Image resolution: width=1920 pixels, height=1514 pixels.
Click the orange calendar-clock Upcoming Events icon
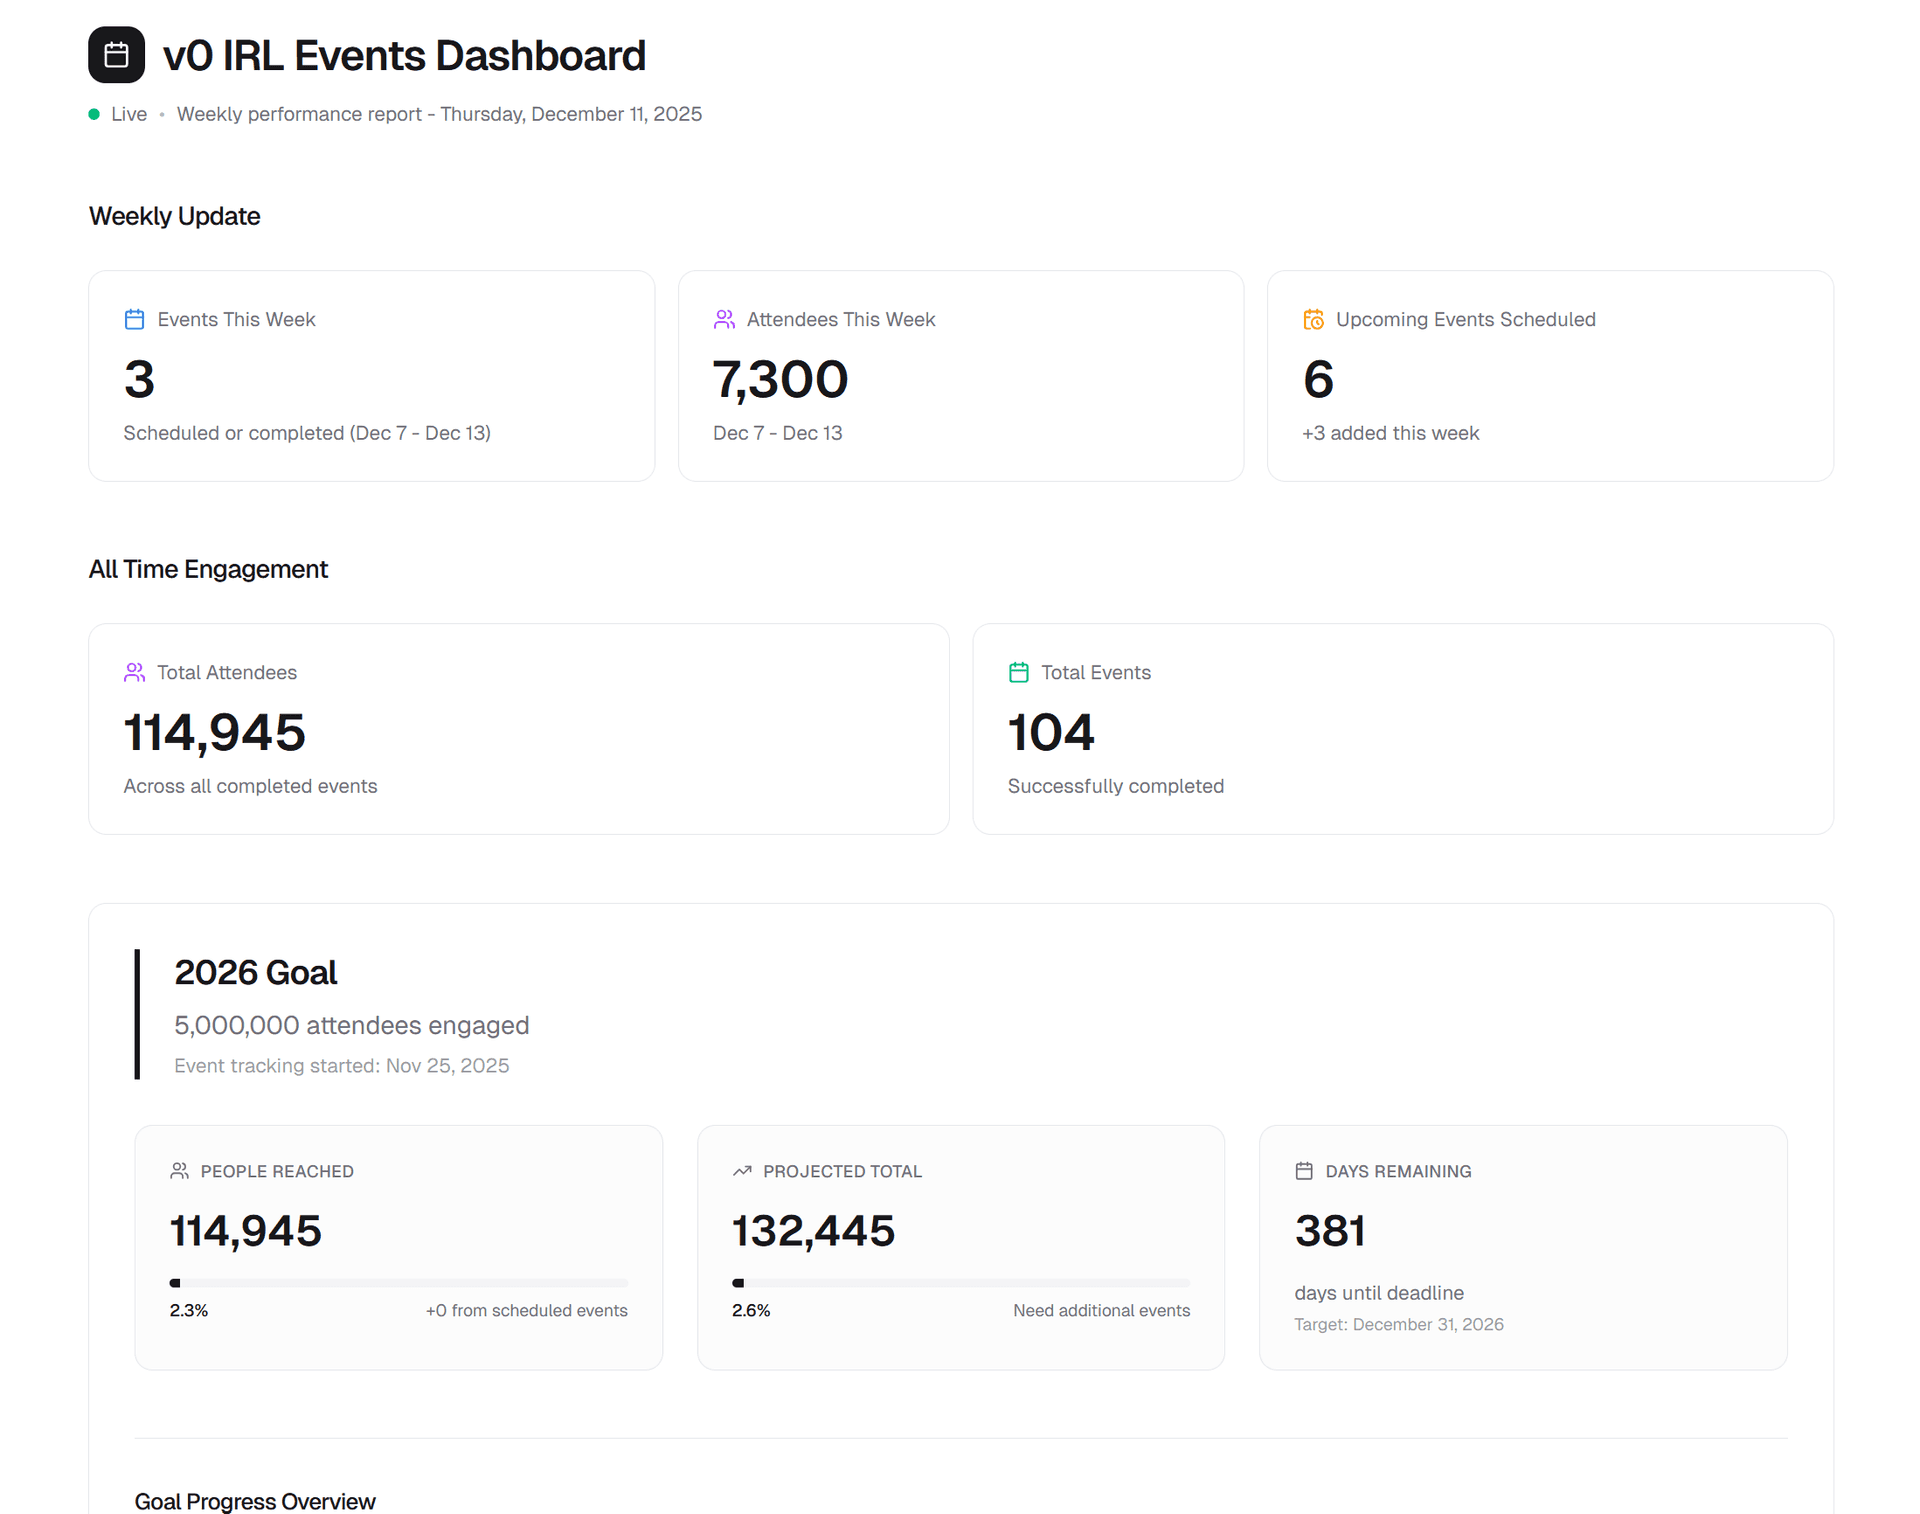click(x=1313, y=319)
